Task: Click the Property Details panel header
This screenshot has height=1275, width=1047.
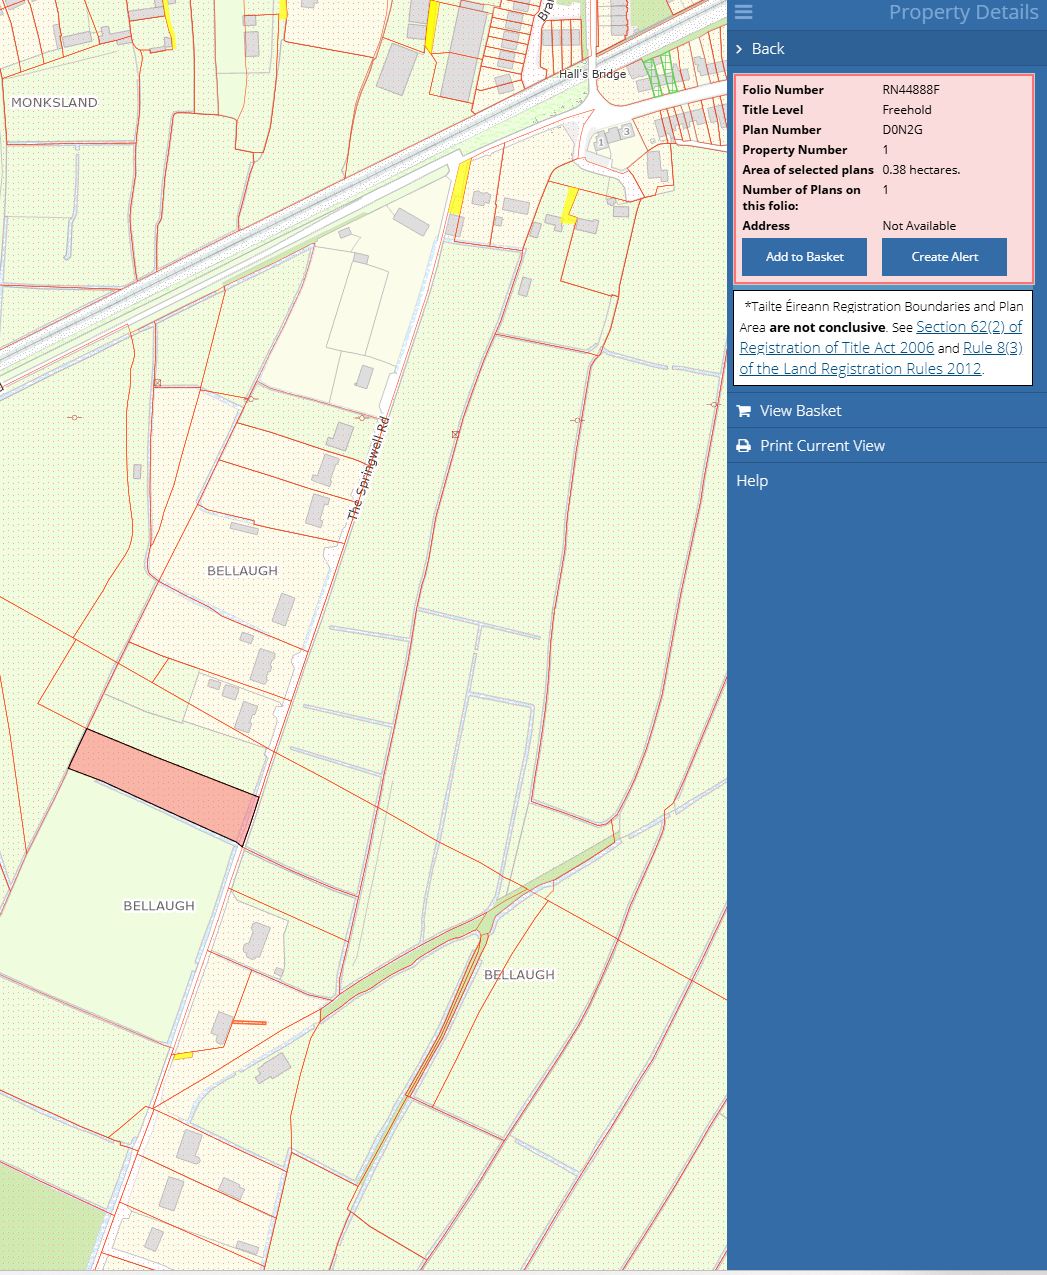Action: click(x=962, y=13)
